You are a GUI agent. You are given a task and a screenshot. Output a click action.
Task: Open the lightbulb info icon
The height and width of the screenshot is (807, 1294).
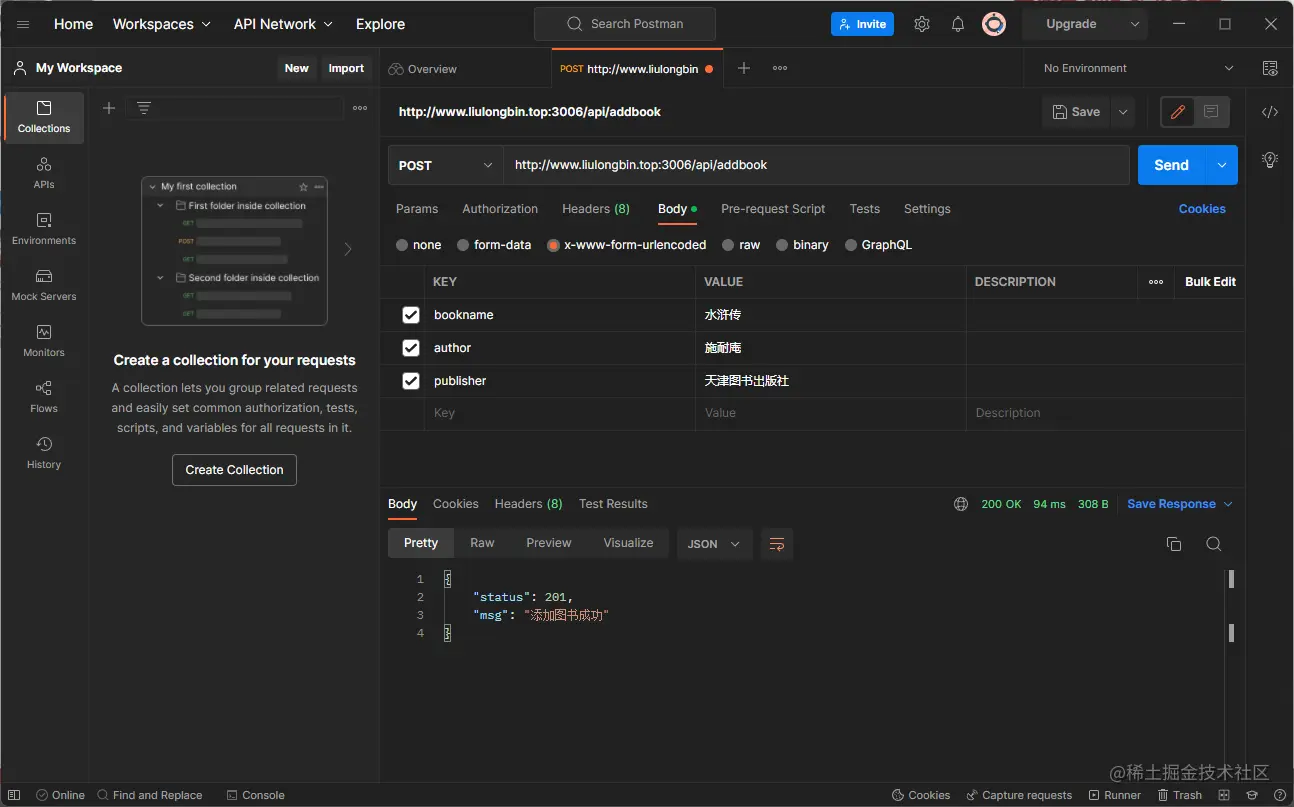pos(1270,159)
